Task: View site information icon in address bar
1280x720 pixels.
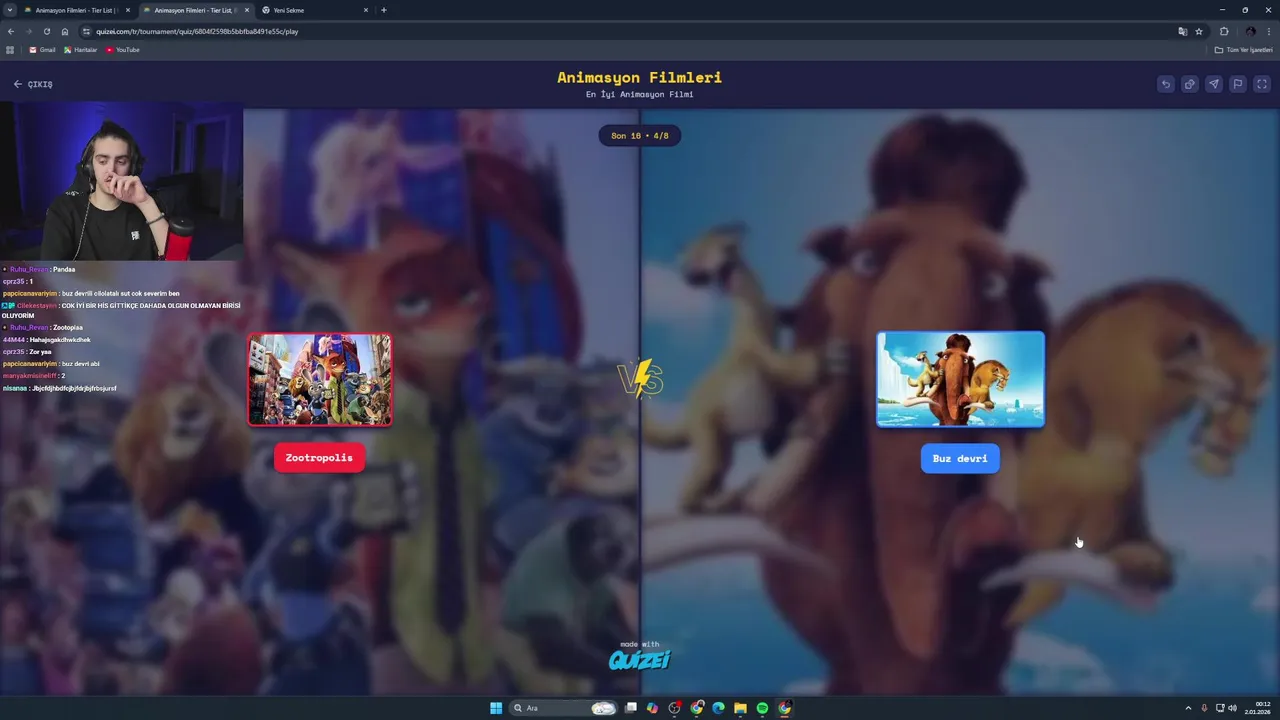Action: tap(87, 31)
